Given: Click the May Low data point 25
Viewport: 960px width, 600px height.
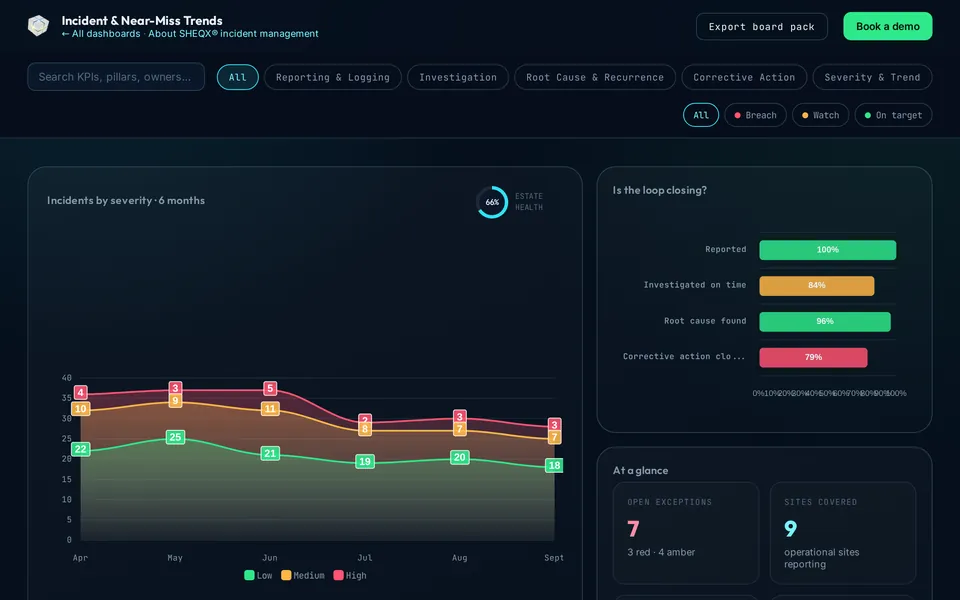Looking at the screenshot, I should tap(175, 437).
